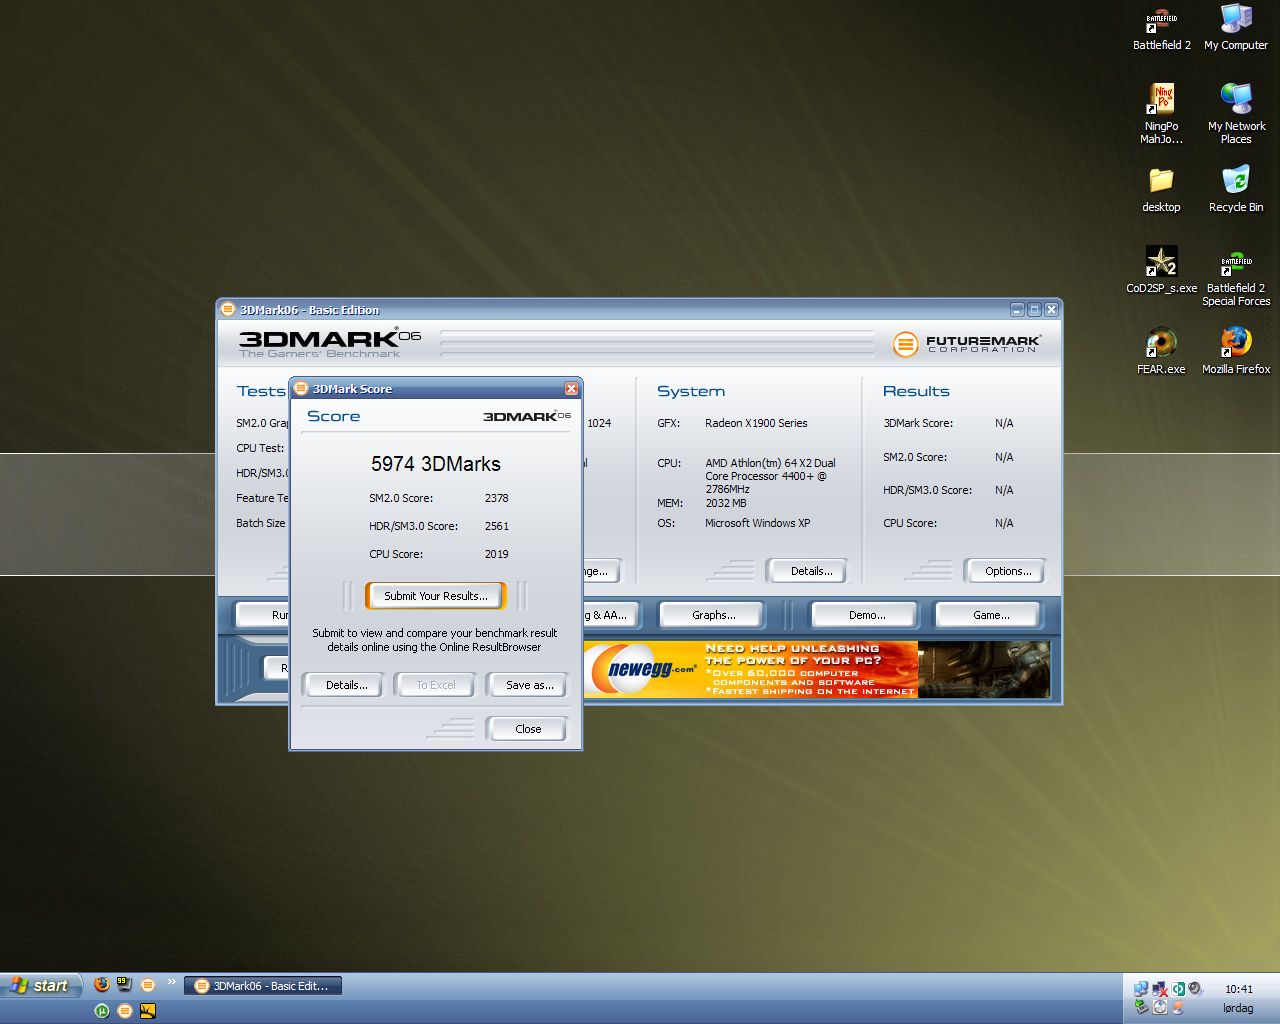Click the Start button

[x=40, y=985]
